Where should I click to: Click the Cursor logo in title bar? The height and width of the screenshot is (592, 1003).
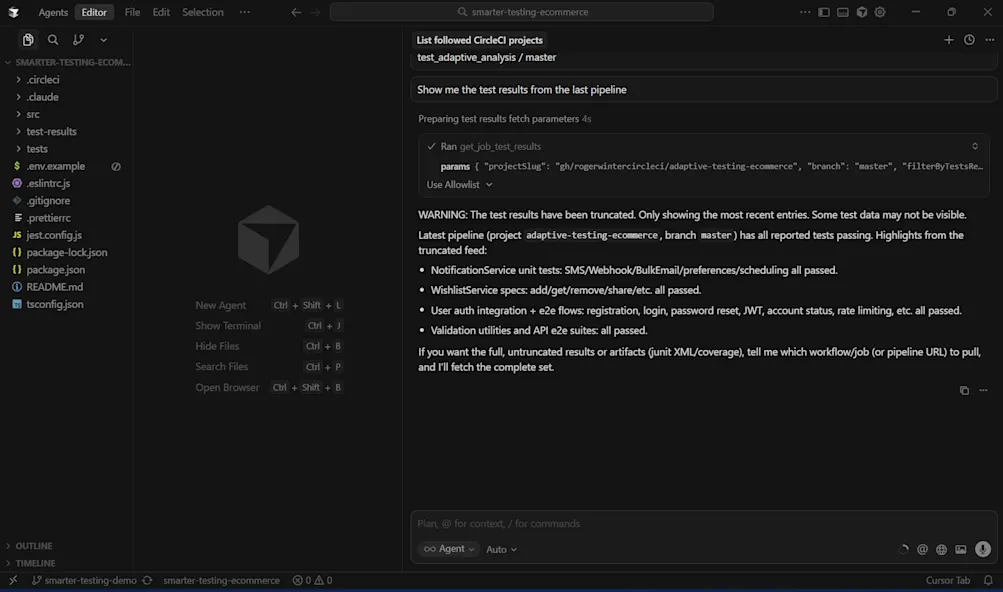(13, 12)
